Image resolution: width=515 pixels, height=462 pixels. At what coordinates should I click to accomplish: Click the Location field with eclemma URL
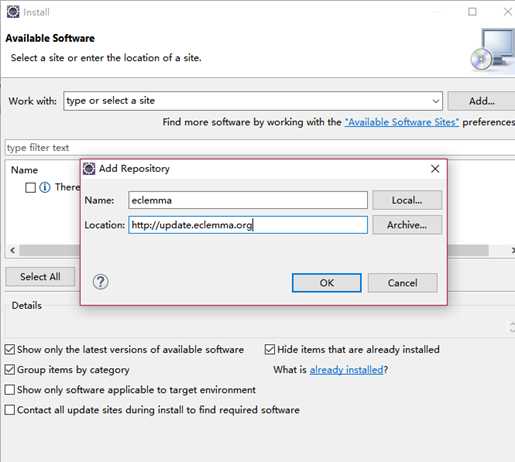click(x=248, y=225)
